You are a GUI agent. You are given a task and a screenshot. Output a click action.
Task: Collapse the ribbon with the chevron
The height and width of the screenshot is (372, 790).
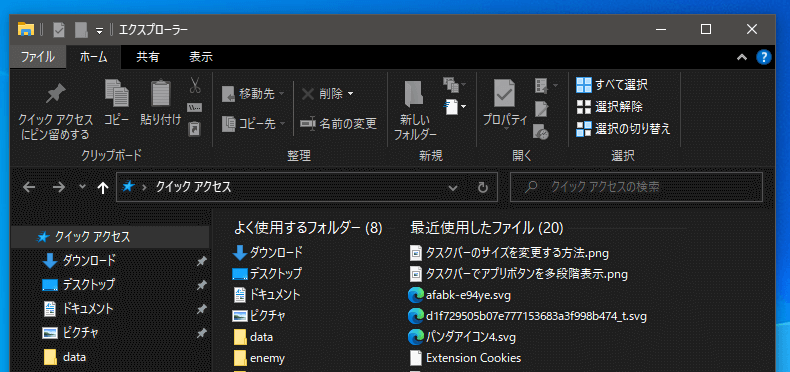pyautogui.click(x=742, y=57)
